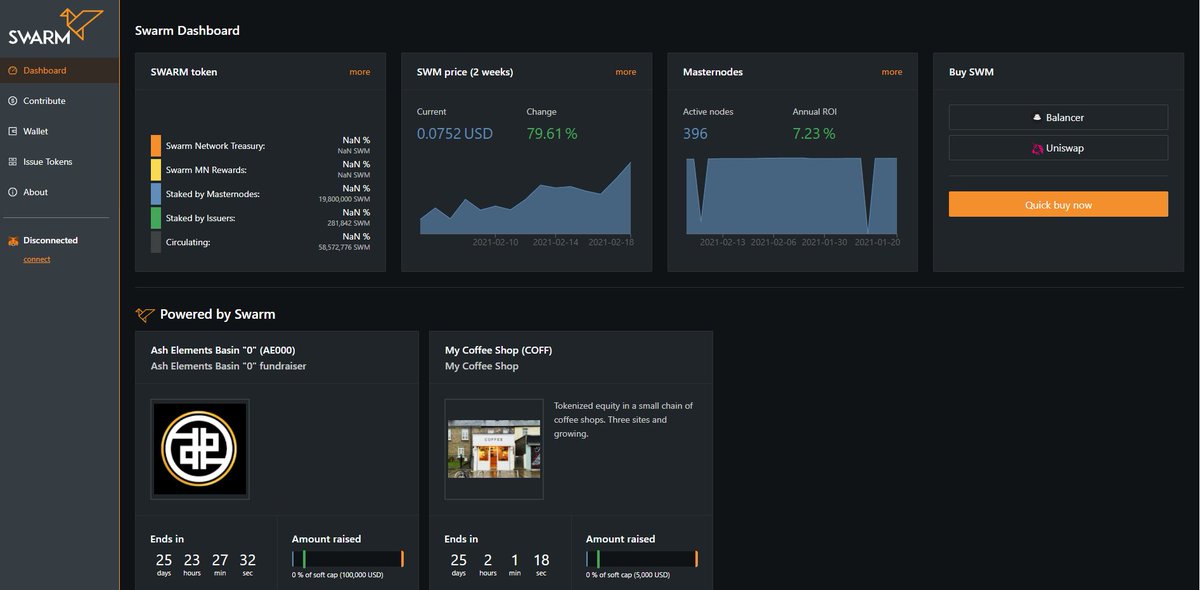
Task: Click the Balancer button
Action: [1058, 118]
